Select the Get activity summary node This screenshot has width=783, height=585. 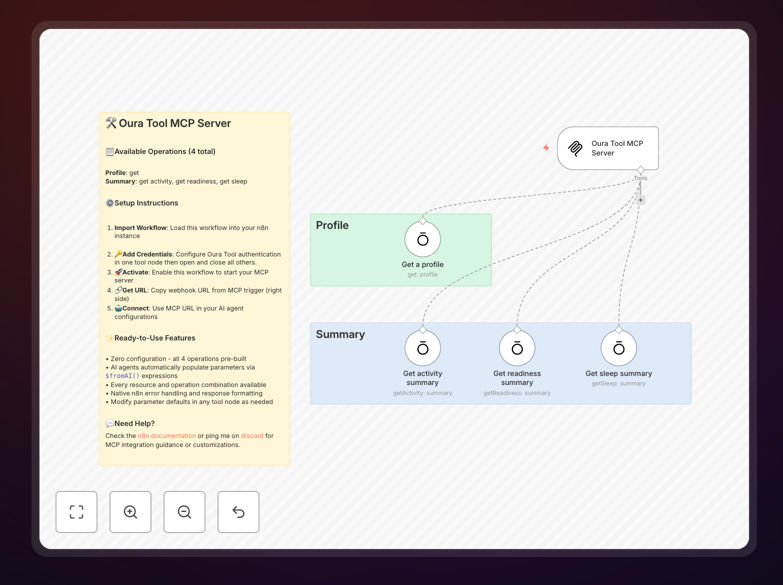point(422,348)
